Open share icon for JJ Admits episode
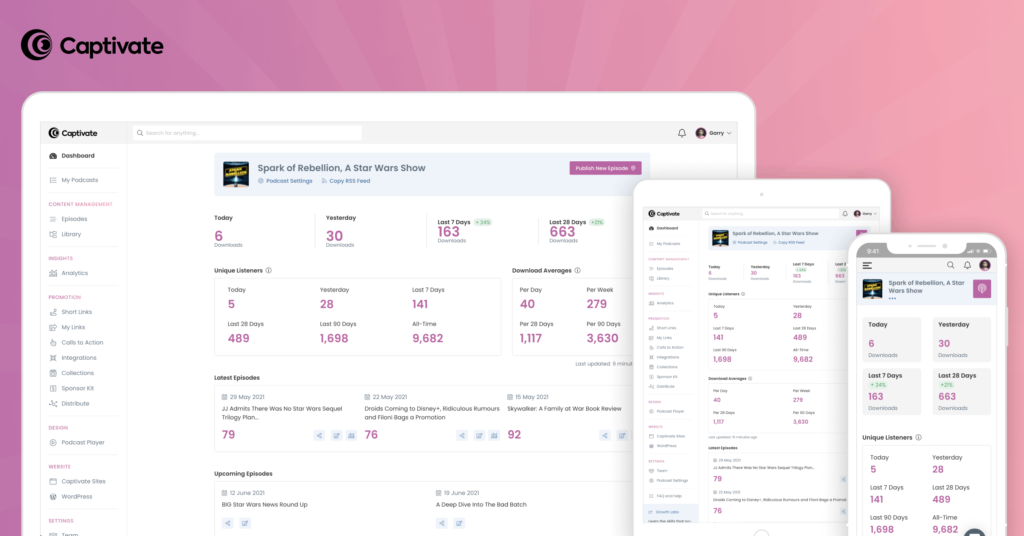Image resolution: width=1024 pixels, height=536 pixels. (319, 435)
